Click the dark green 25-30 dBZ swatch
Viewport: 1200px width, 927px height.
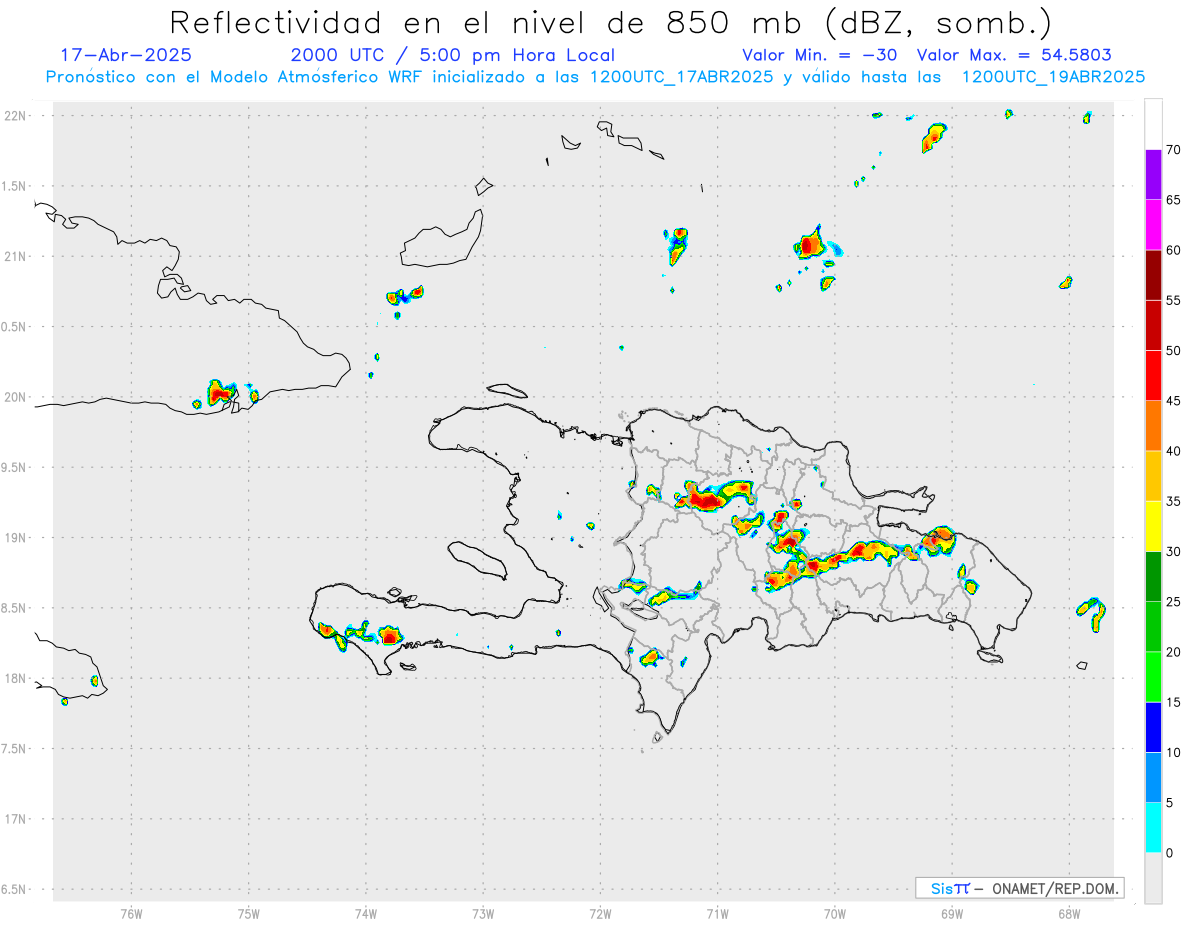(x=1153, y=577)
